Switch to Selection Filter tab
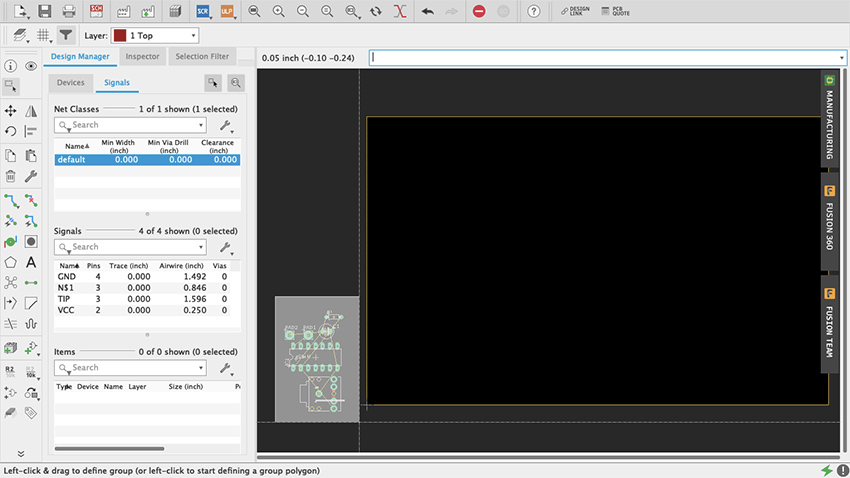The width and height of the screenshot is (850, 478). click(202, 56)
